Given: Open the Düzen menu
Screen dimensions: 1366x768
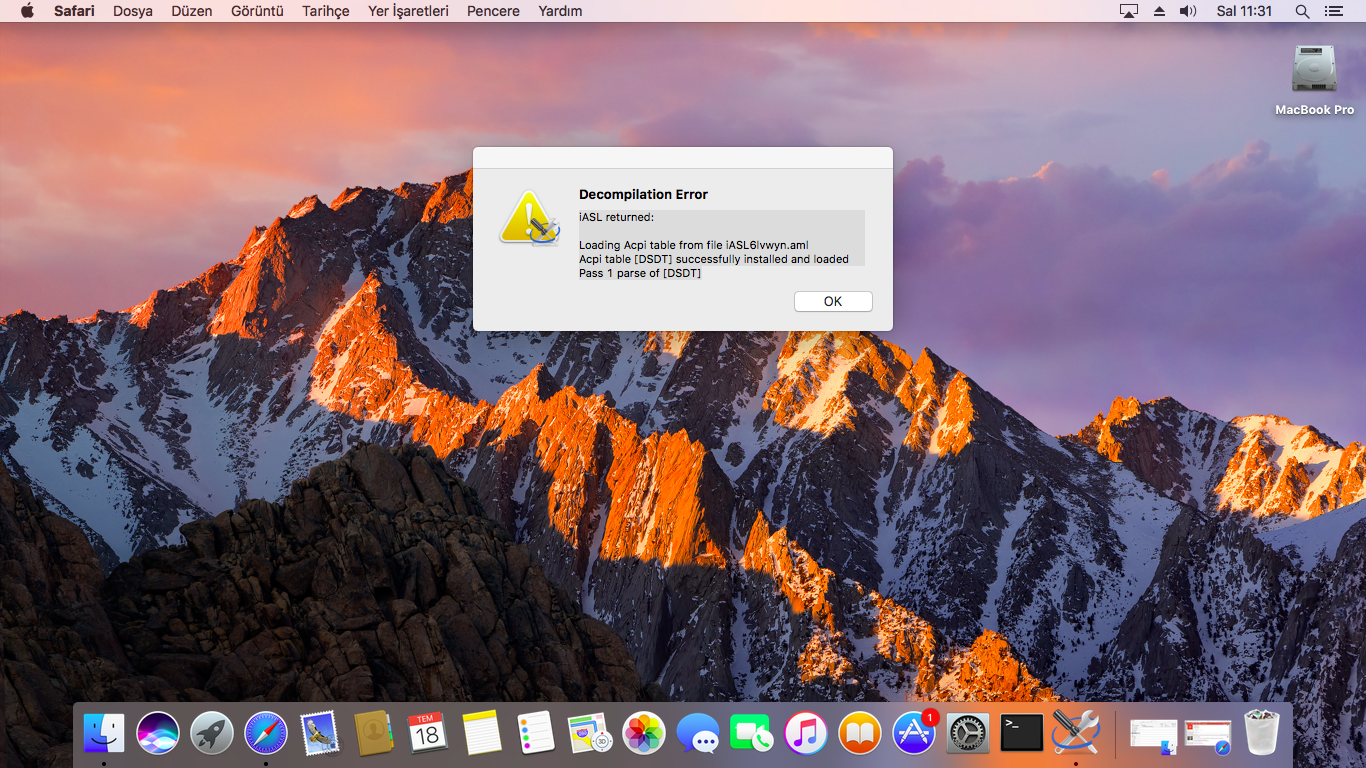Looking at the screenshot, I should (x=192, y=11).
